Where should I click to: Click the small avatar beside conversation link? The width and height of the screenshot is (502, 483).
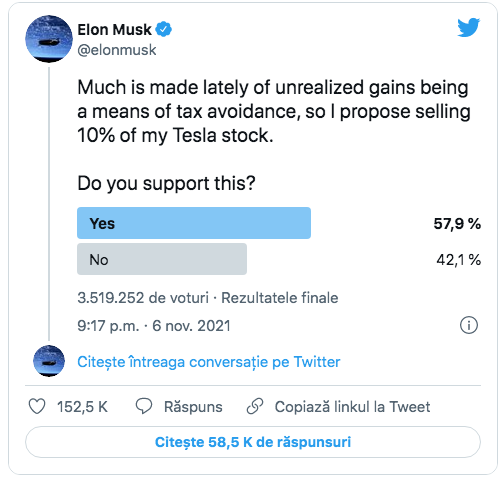pos(49,361)
